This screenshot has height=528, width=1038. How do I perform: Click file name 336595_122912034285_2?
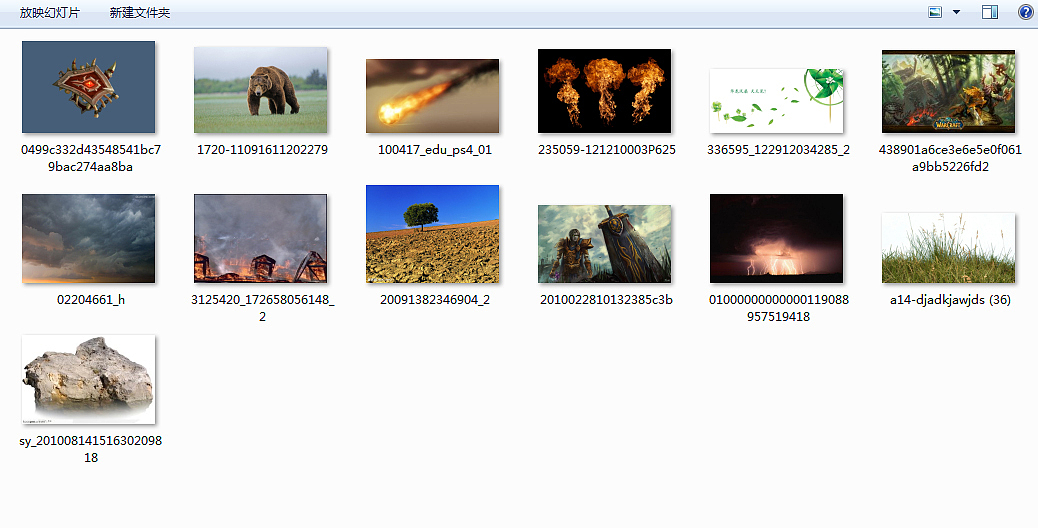(778, 150)
